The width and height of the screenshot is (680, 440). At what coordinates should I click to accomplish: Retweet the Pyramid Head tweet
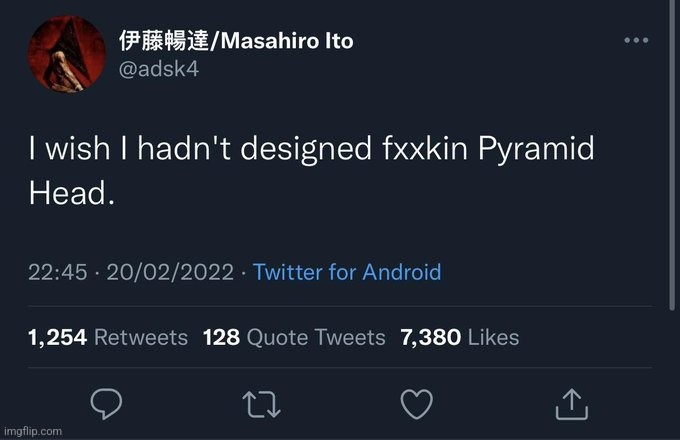click(262, 402)
